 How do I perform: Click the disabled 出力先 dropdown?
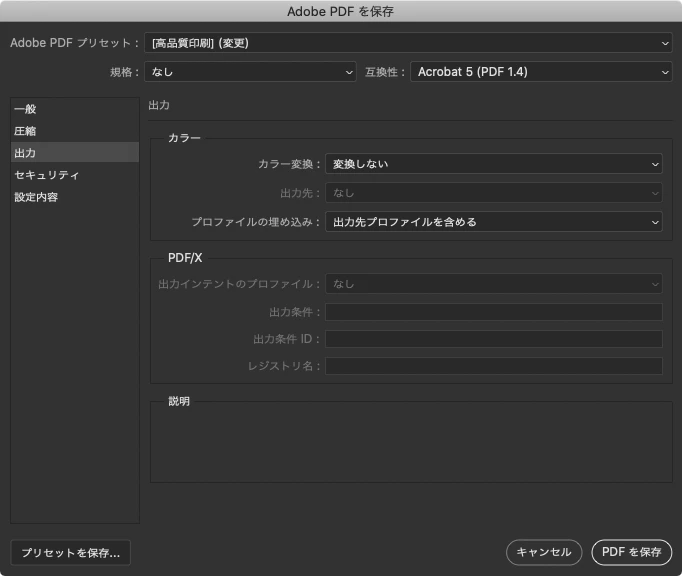tap(494, 193)
